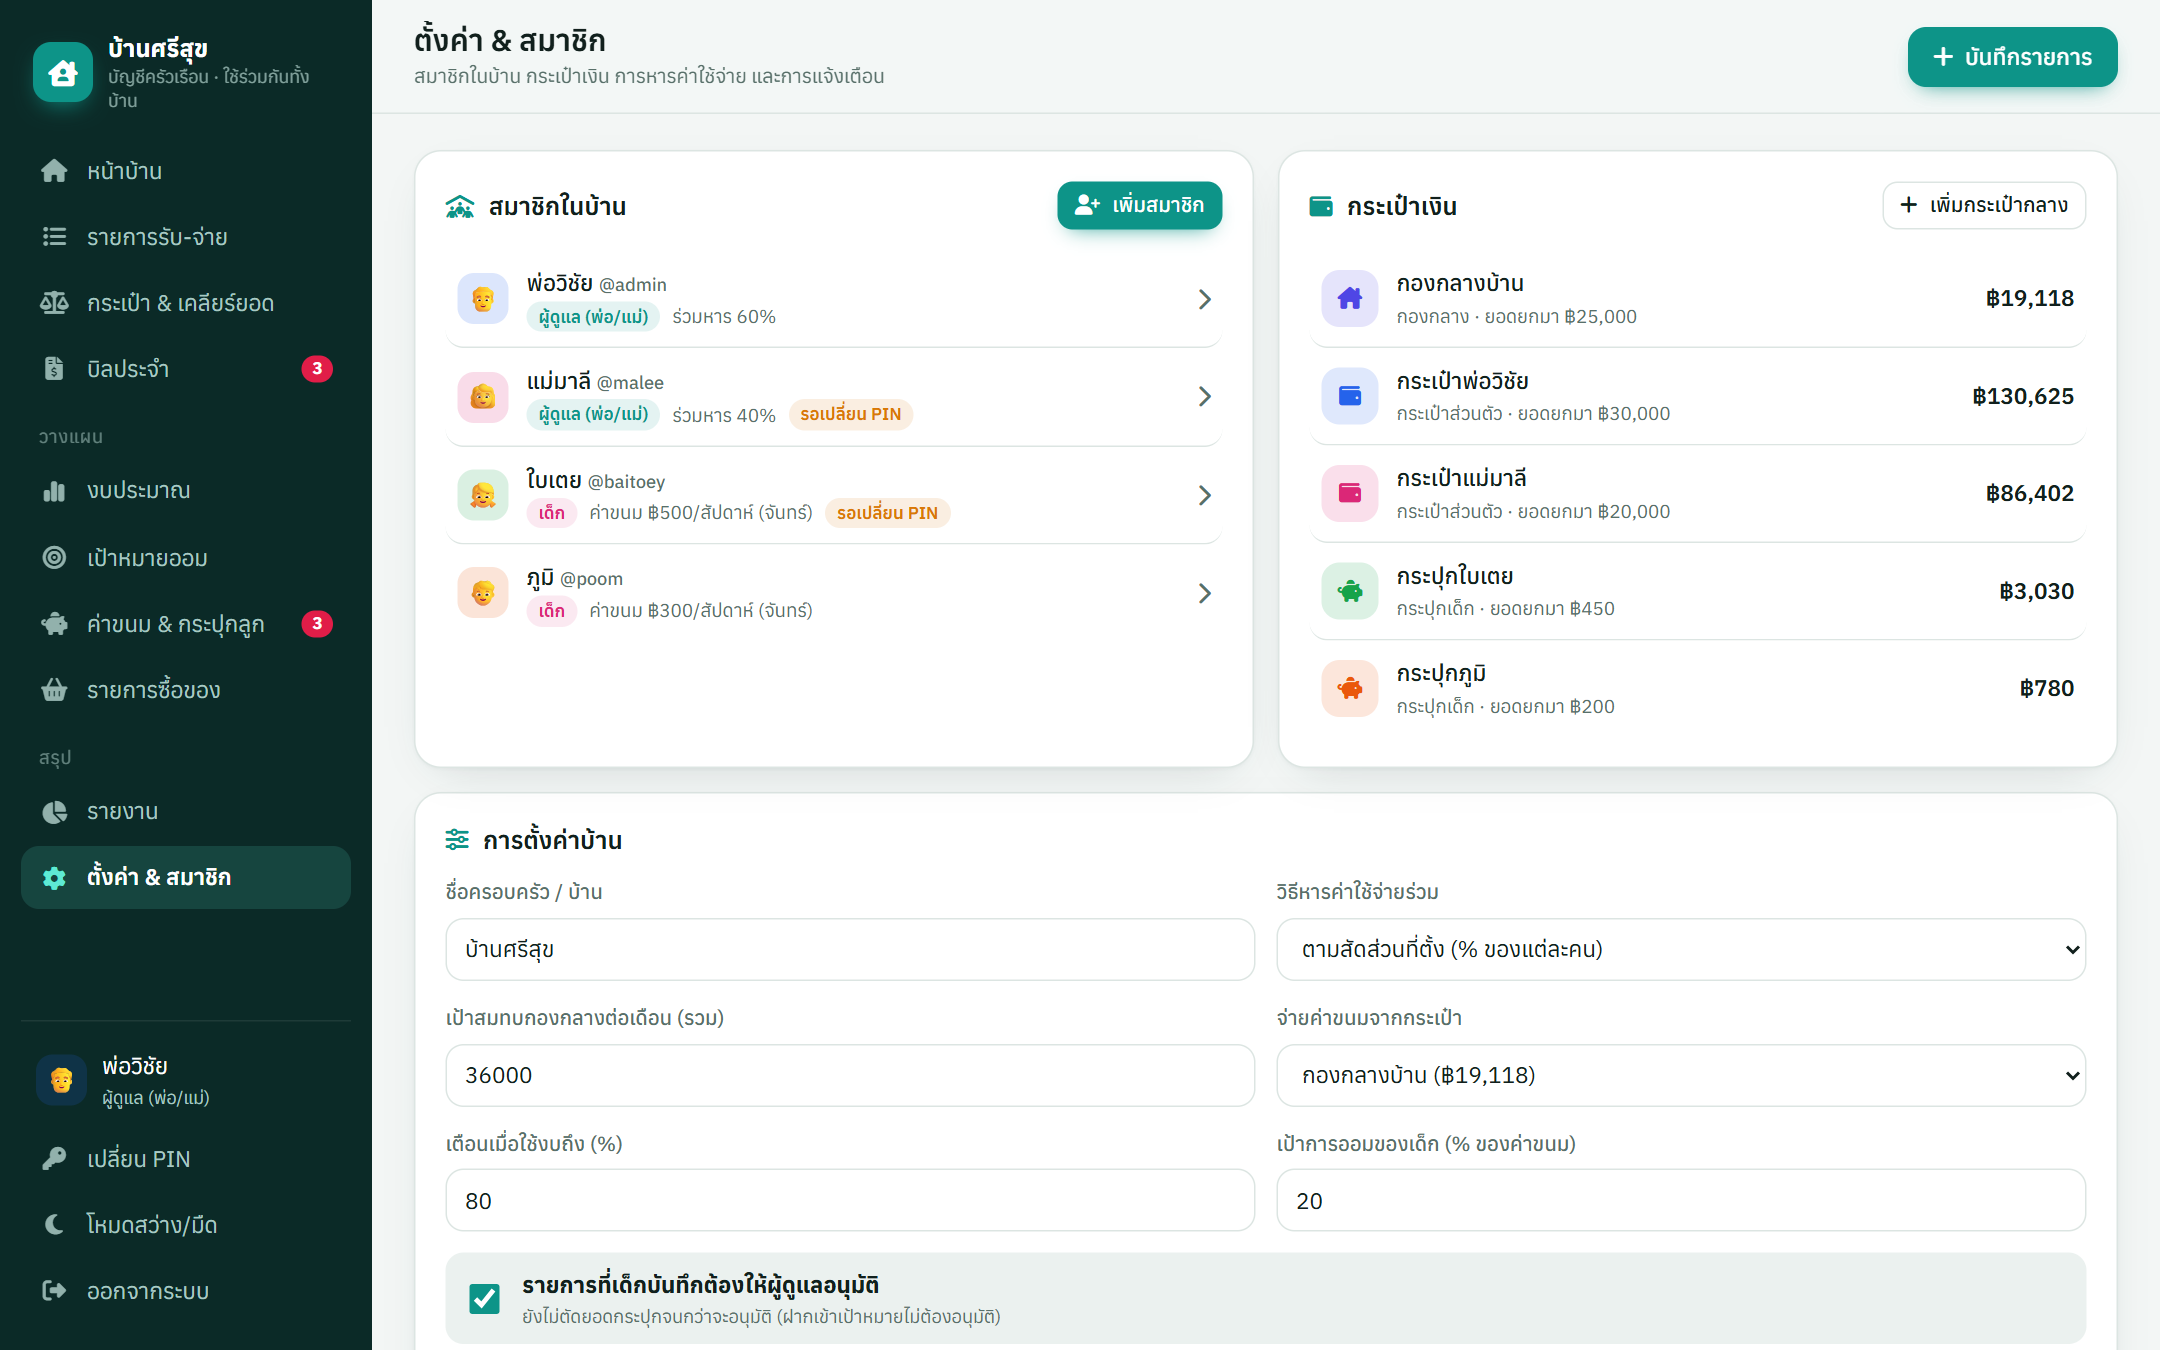Open กระเป๋า & เคลียร์ยอด page

pos(186,303)
